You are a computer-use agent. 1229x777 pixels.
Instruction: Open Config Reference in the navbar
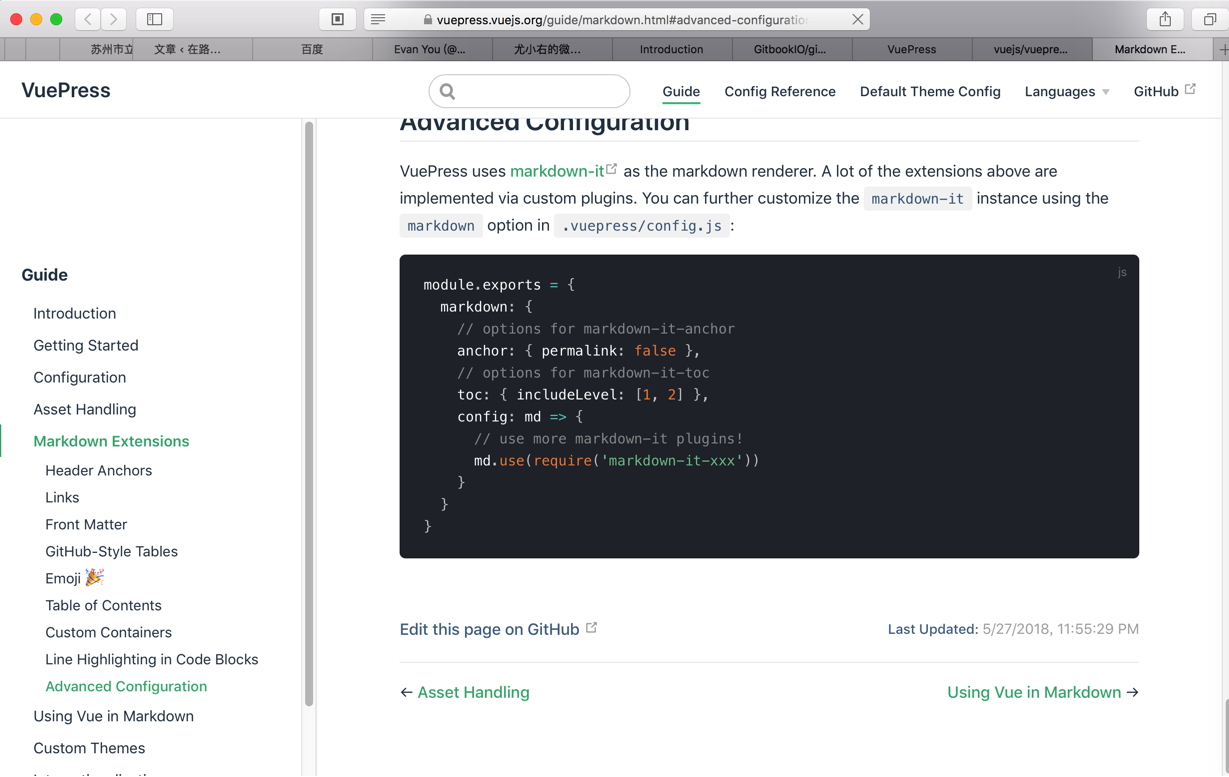click(780, 91)
